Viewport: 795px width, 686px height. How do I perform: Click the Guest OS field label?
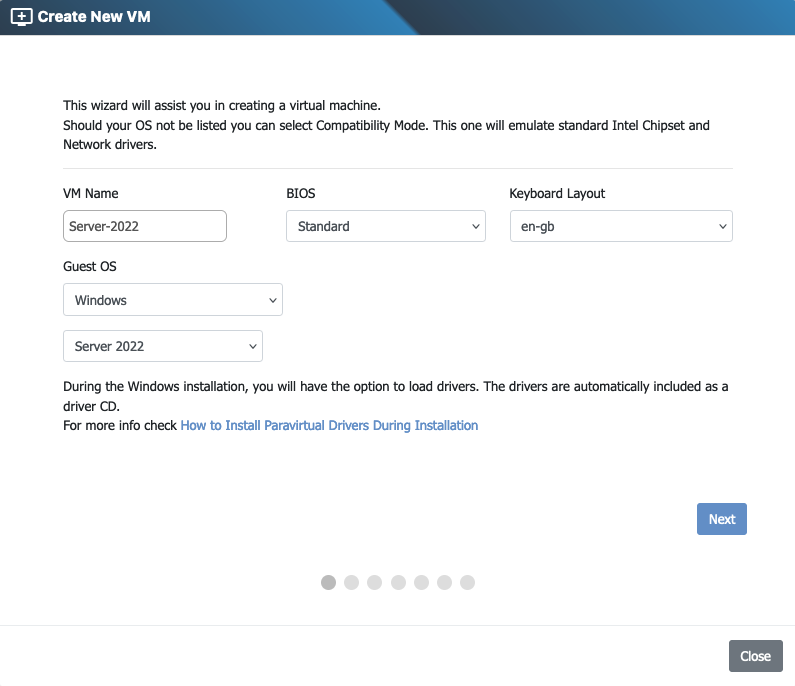(x=89, y=267)
